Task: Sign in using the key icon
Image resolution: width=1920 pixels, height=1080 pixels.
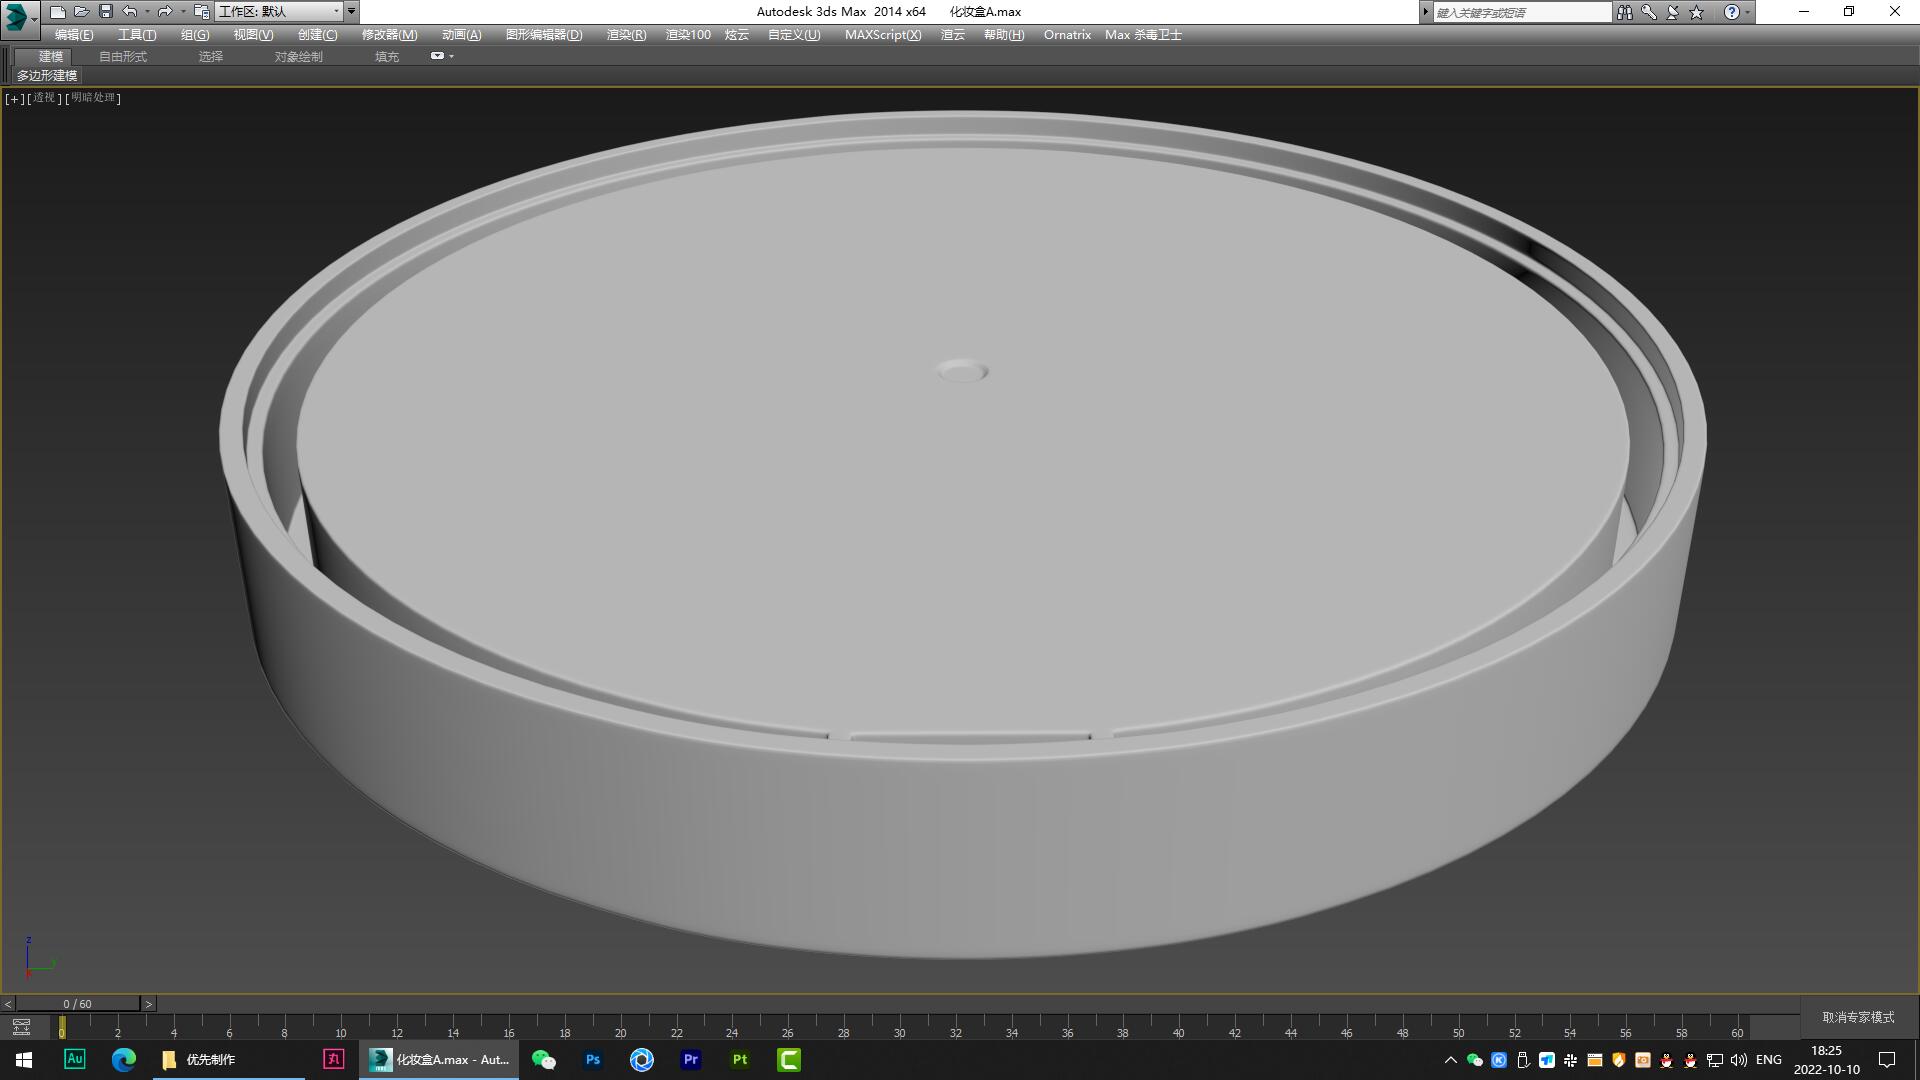Action: coord(1648,12)
